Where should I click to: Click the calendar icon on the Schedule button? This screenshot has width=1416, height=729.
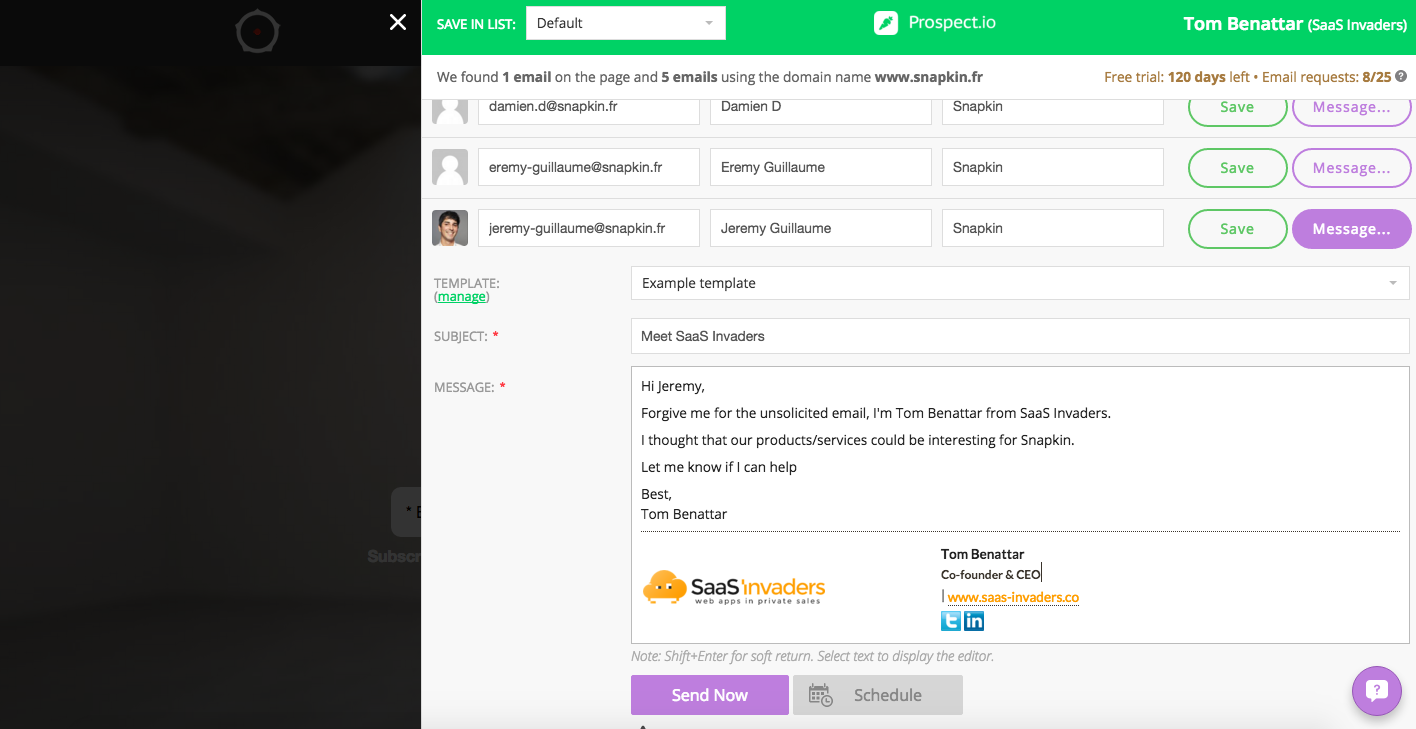point(820,695)
